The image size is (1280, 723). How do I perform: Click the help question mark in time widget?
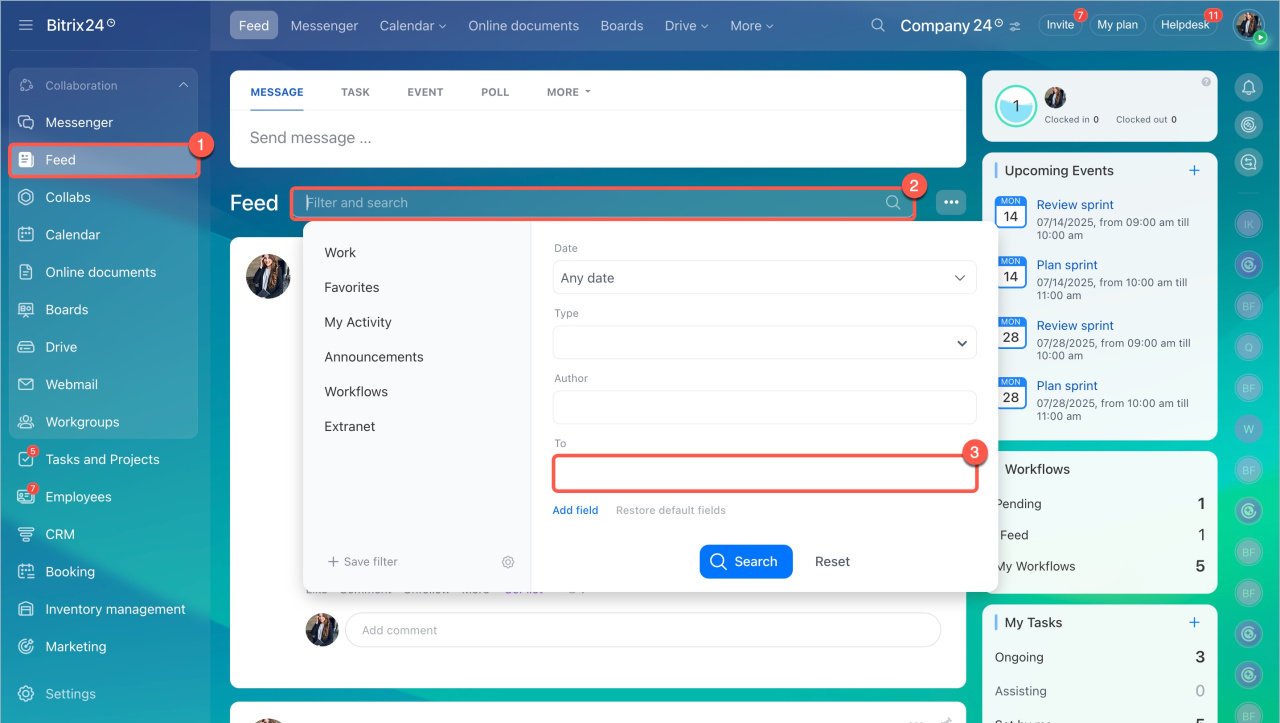(1206, 82)
